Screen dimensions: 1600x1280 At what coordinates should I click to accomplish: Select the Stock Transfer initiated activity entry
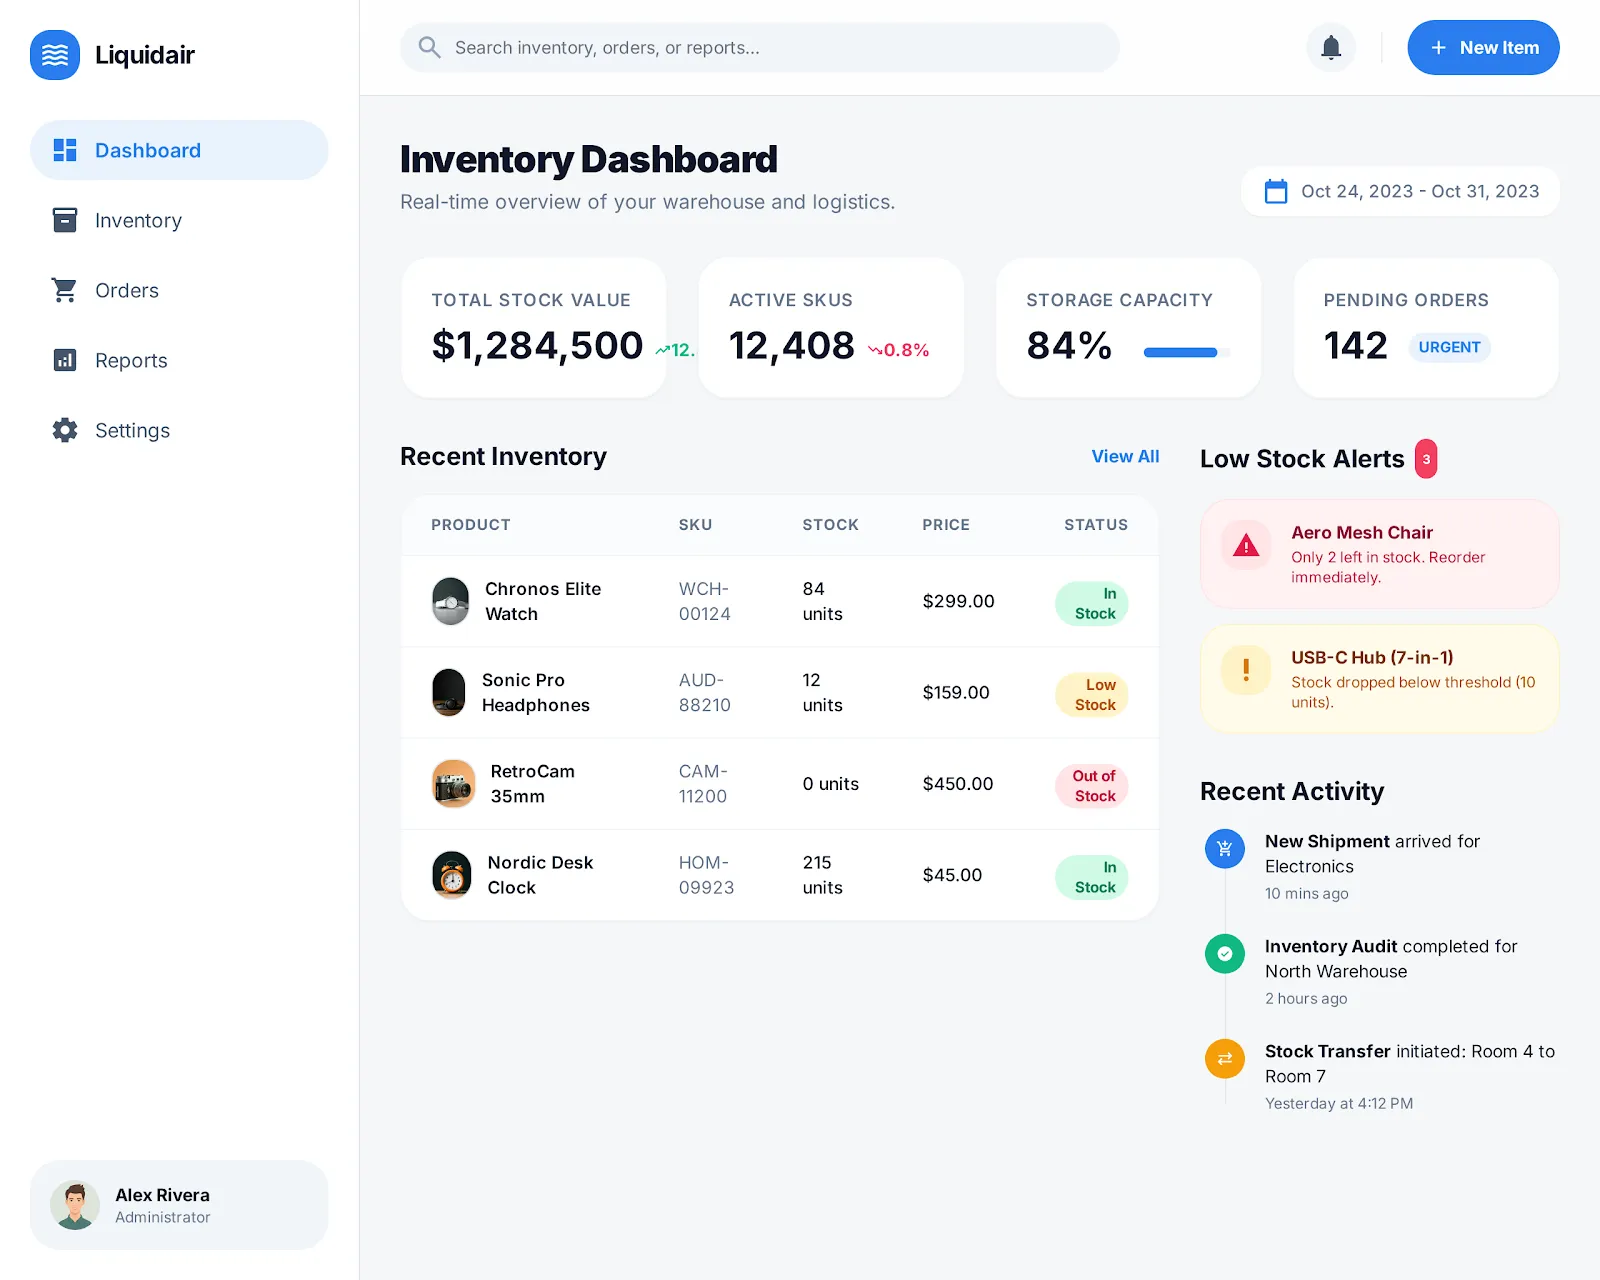coord(1382,1077)
